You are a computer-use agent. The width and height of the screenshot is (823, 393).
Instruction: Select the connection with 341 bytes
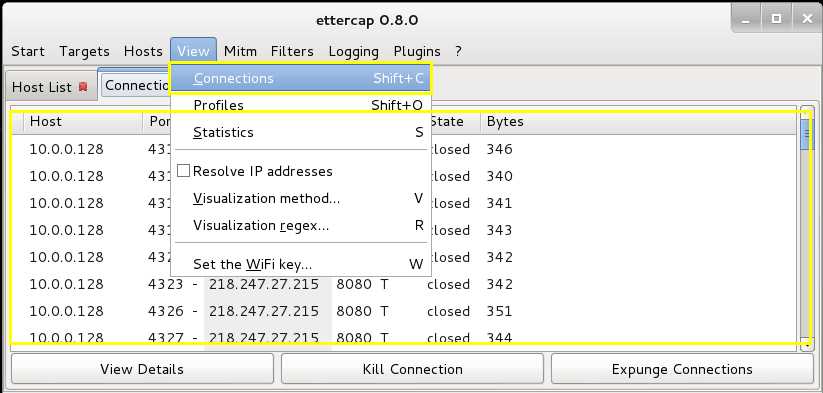coord(404,203)
